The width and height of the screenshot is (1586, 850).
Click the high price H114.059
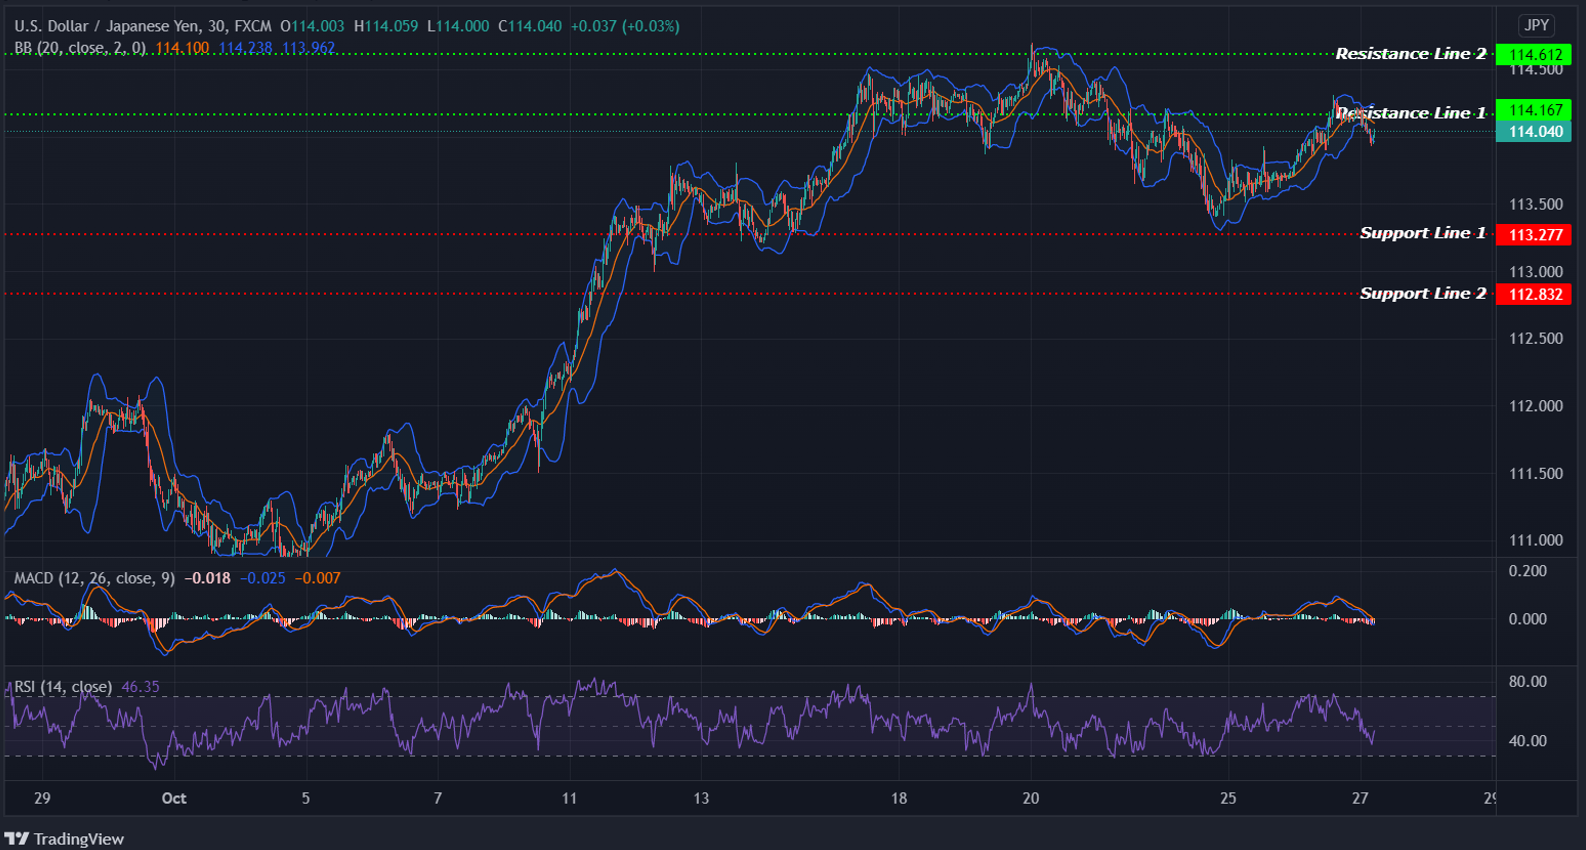tap(386, 26)
